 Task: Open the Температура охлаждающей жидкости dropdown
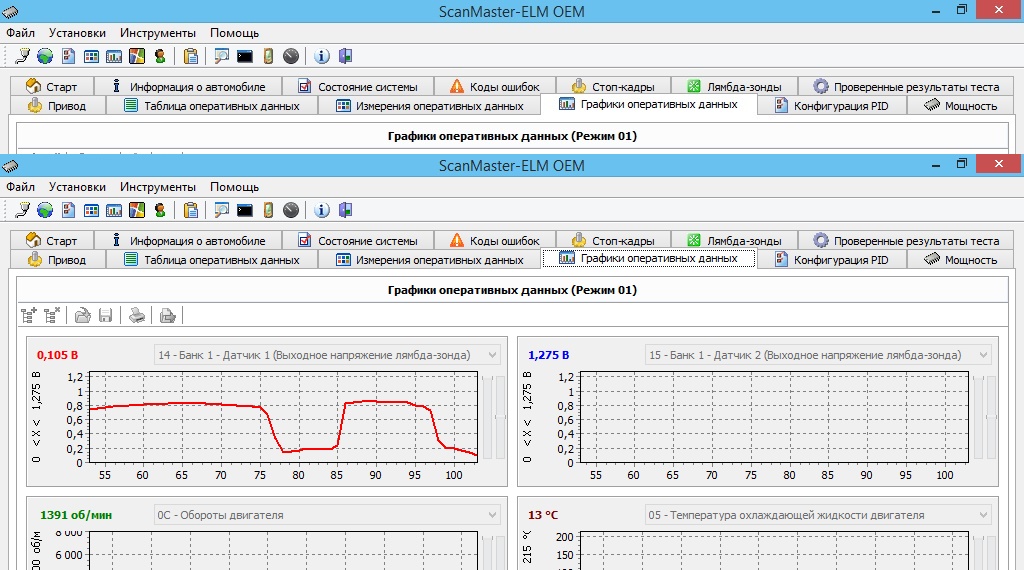click(x=982, y=515)
